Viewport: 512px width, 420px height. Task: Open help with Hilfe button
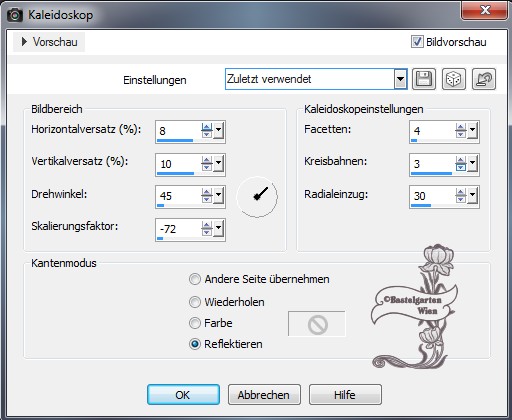click(x=345, y=395)
